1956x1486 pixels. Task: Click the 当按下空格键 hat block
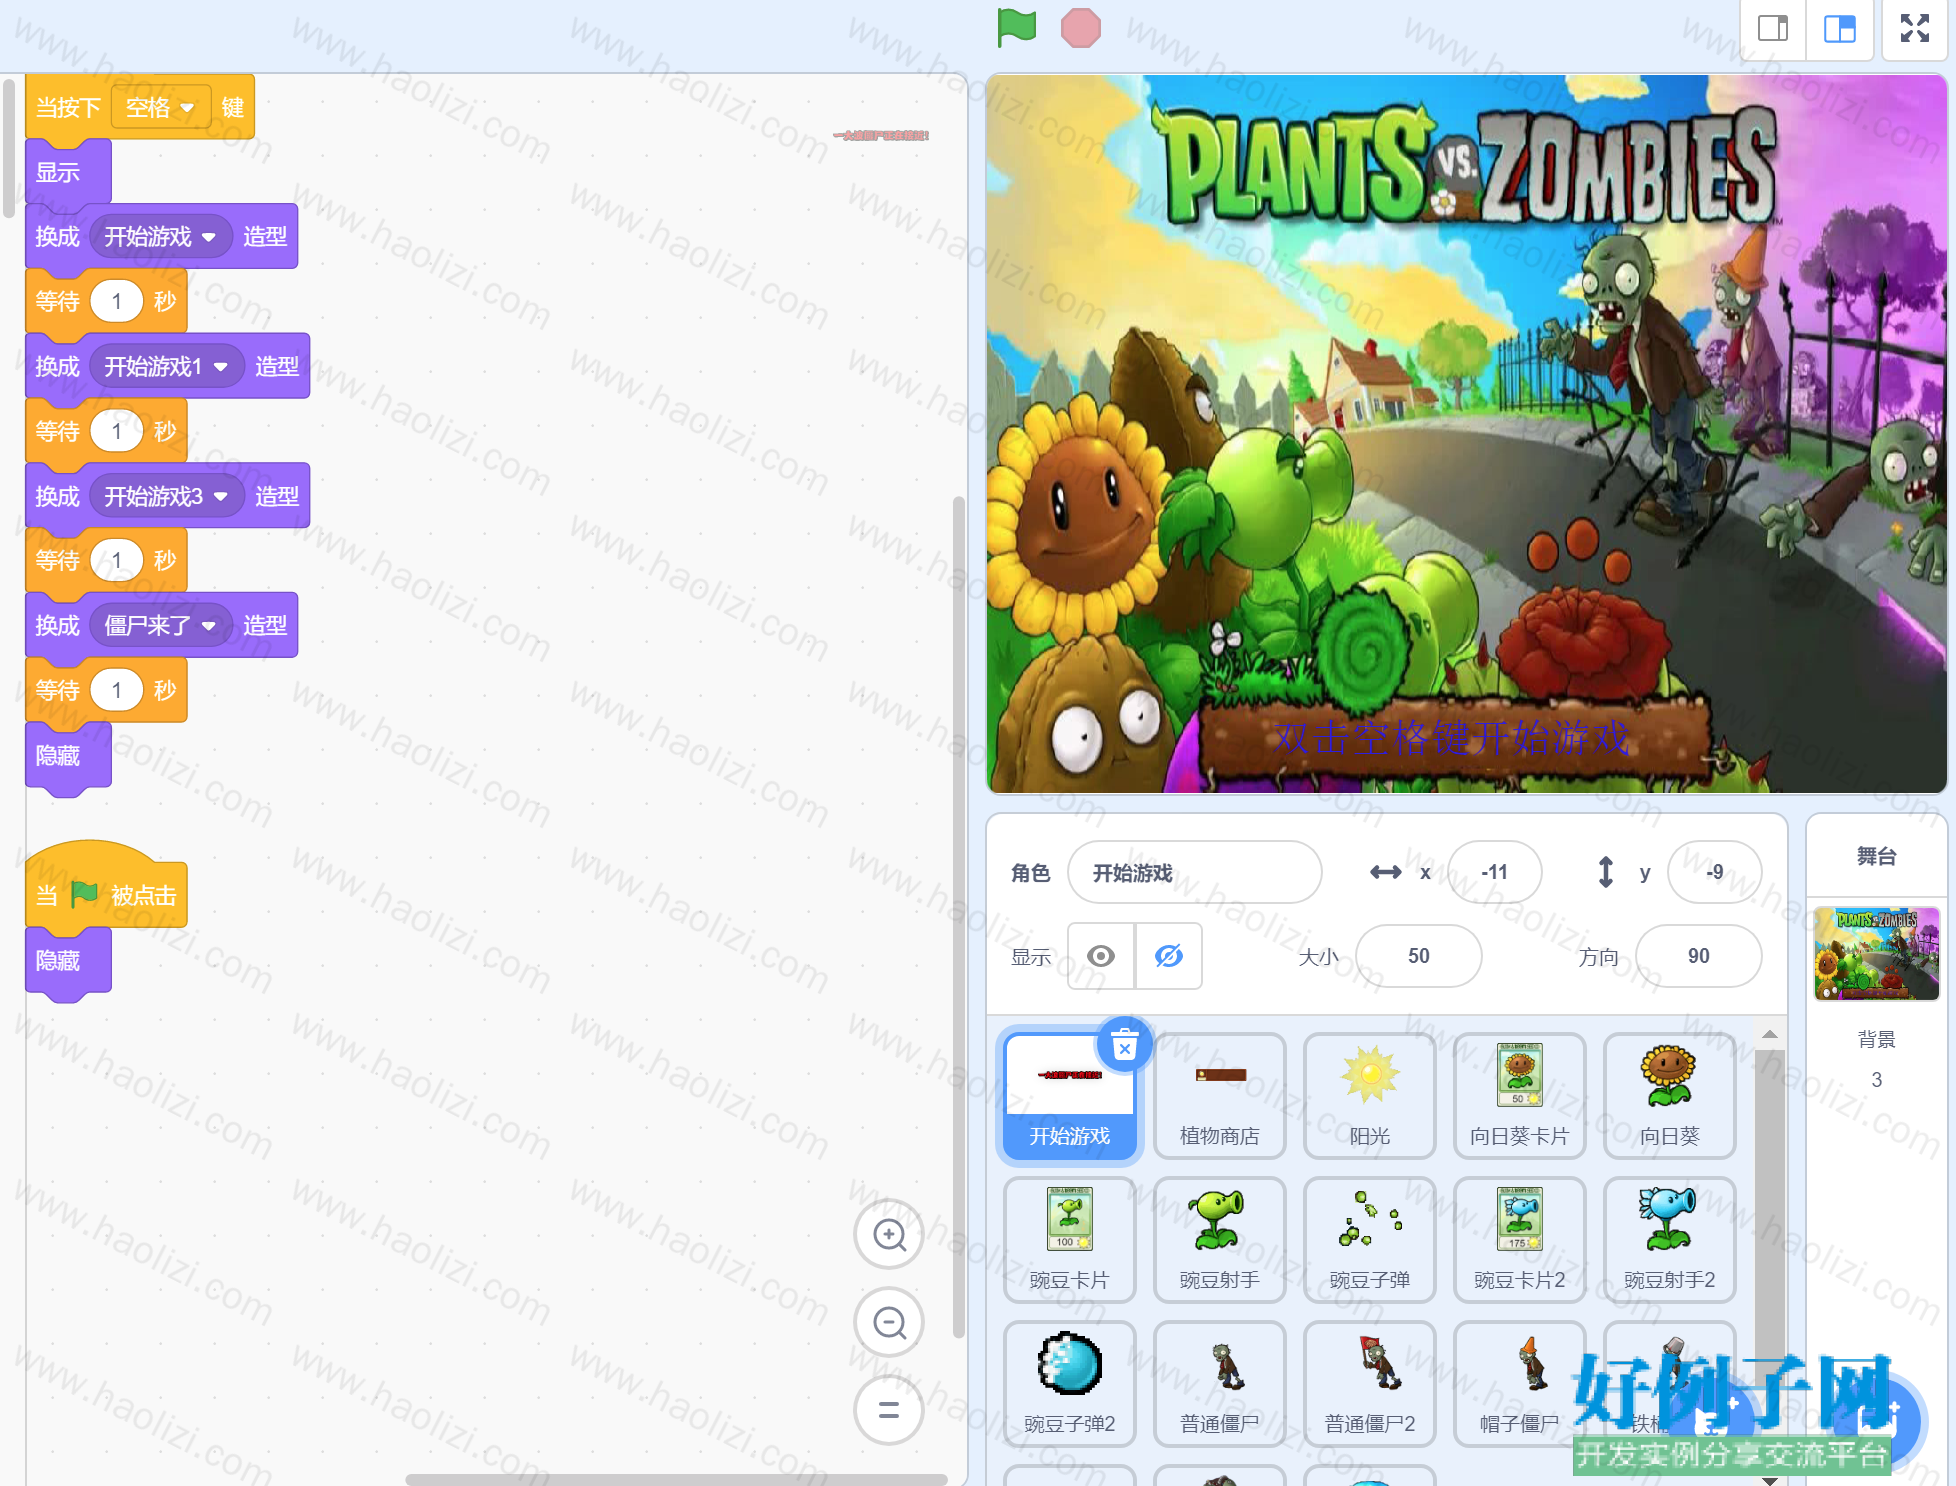(140, 107)
